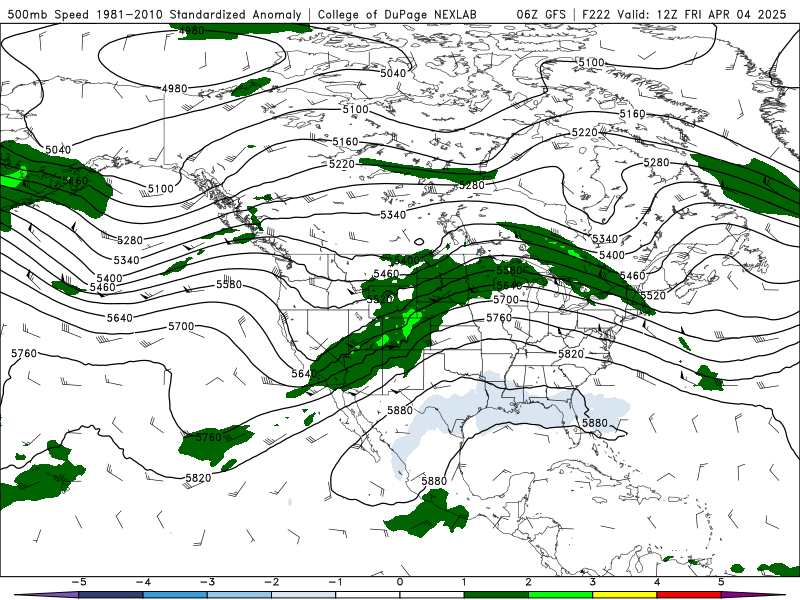Image resolution: width=800 pixels, height=600 pixels.
Task: Click the '4' colorbar tick label
Action: [657, 582]
